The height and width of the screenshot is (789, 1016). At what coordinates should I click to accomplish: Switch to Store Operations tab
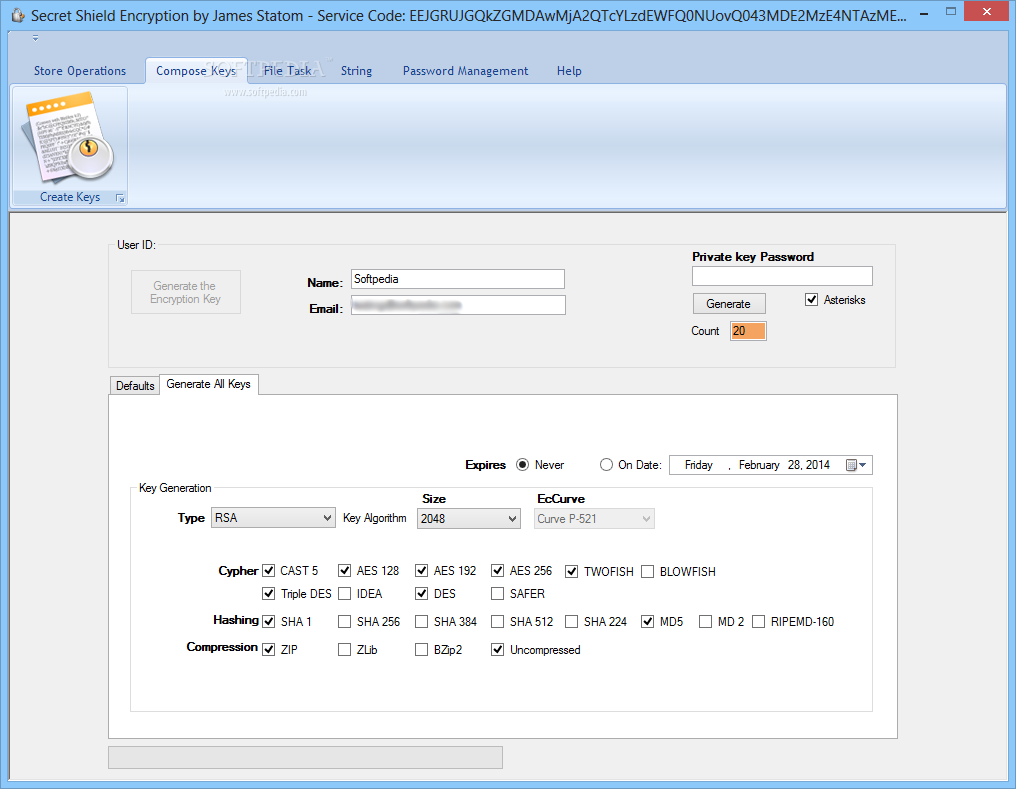[80, 71]
